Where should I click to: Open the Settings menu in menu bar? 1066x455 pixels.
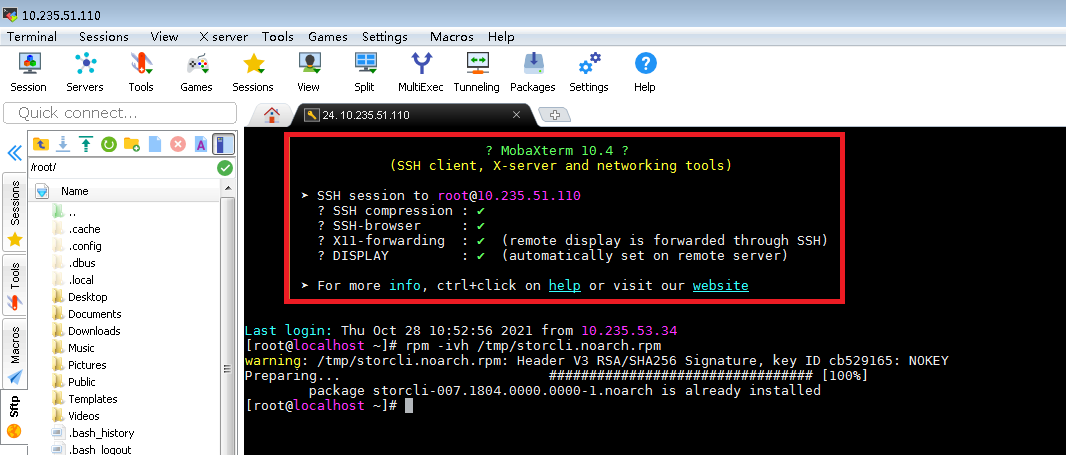pos(385,37)
